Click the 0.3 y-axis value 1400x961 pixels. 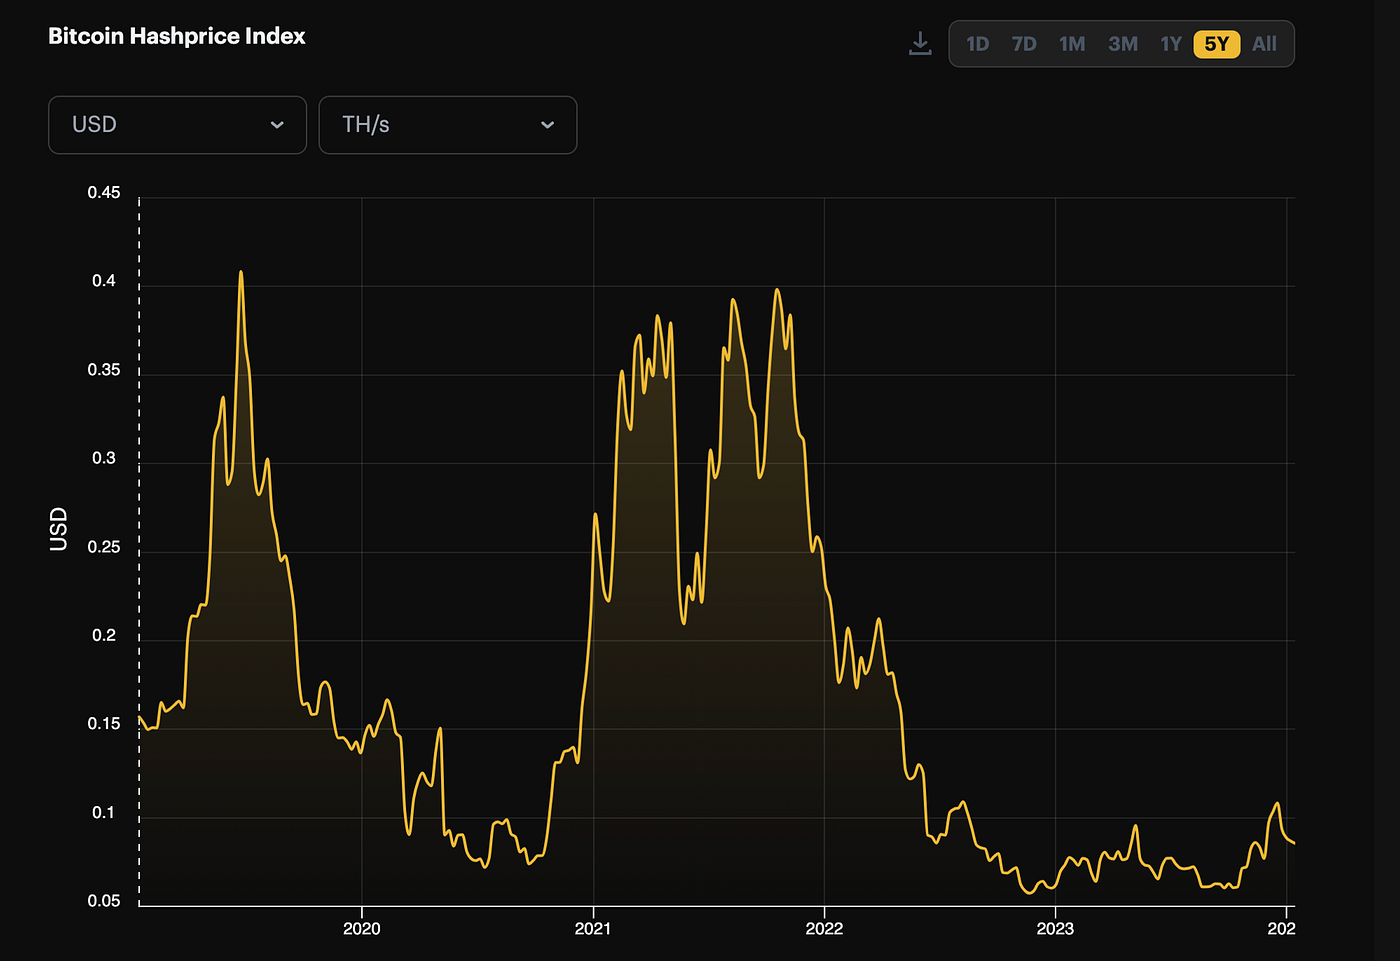click(x=104, y=458)
